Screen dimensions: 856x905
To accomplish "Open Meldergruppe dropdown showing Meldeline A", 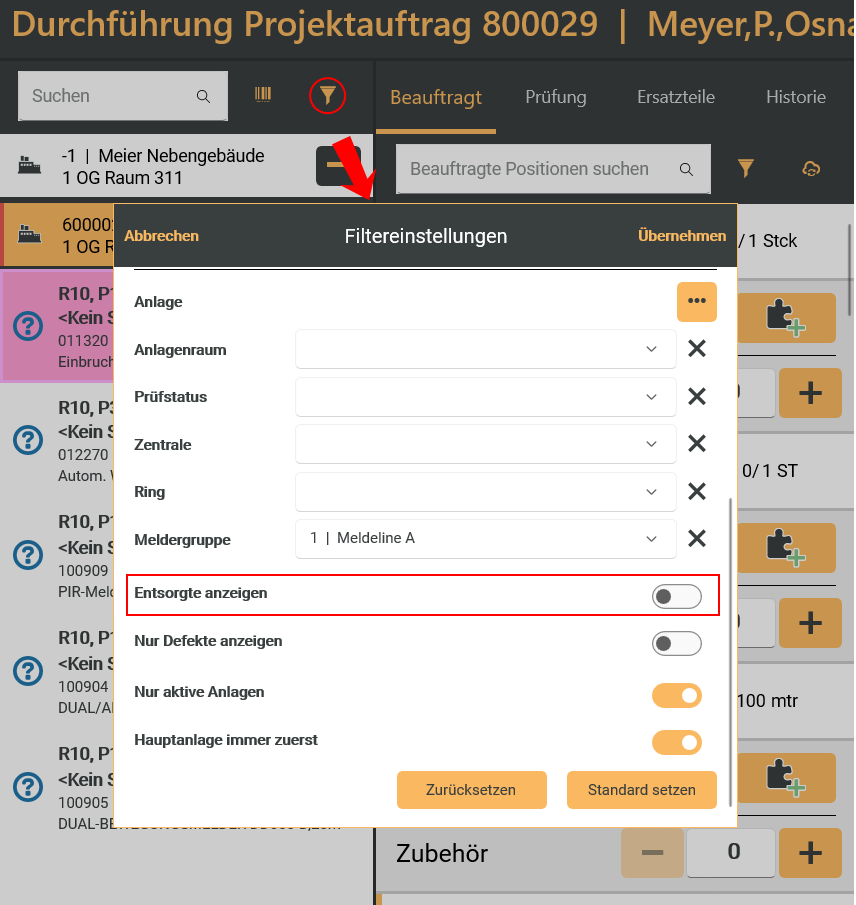I will pos(485,539).
